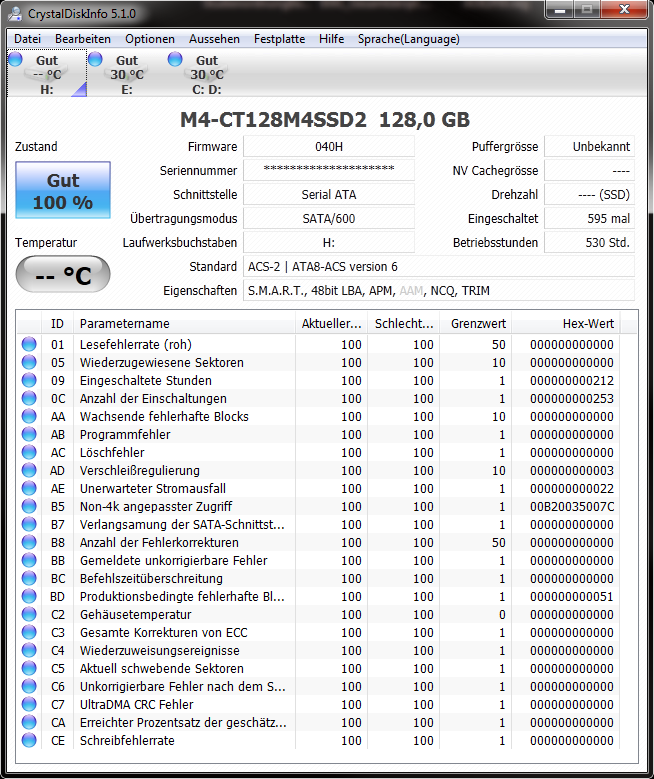Image resolution: width=654 pixels, height=779 pixels.
Task: Click status orb of Gehäusetemperatur row
Action: tap(29, 614)
